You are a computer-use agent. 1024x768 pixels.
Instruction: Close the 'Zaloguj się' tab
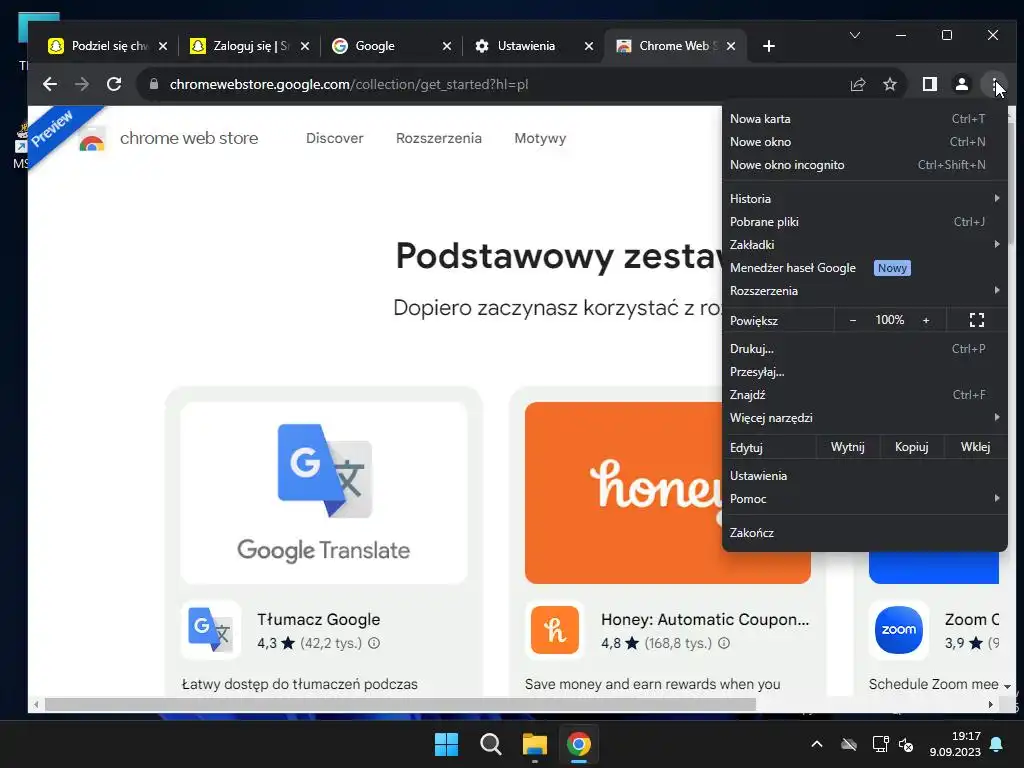[x=305, y=46]
